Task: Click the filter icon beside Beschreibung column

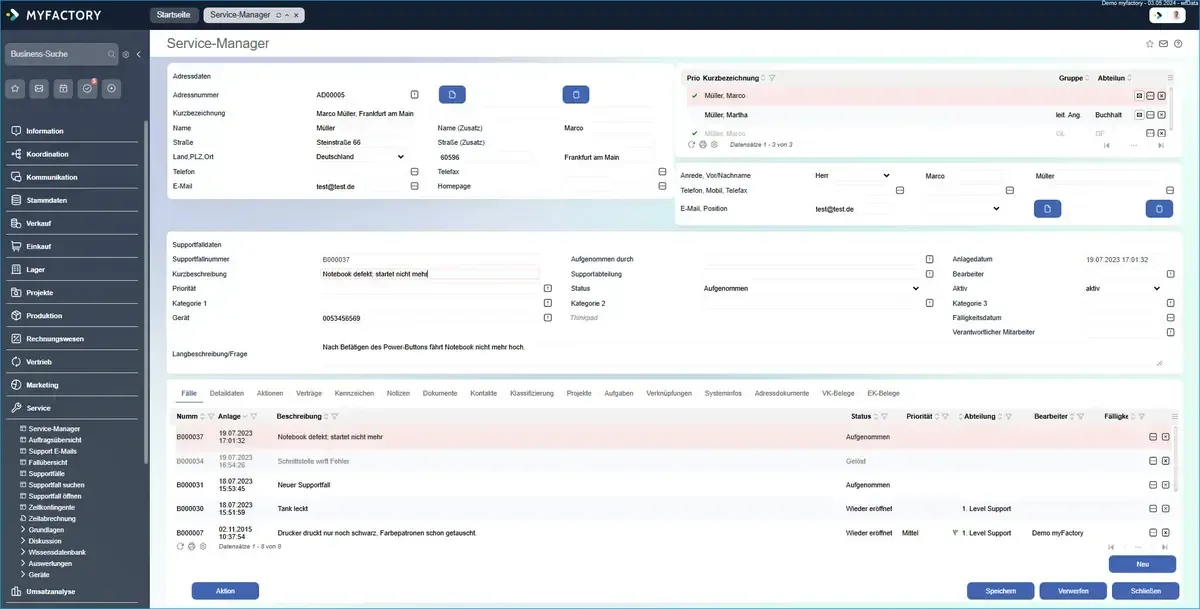Action: tap(334, 416)
